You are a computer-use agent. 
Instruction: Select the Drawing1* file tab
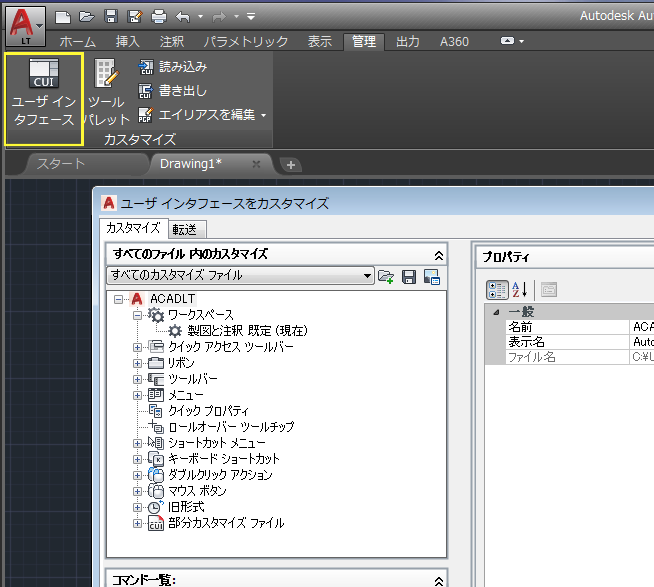(x=191, y=164)
